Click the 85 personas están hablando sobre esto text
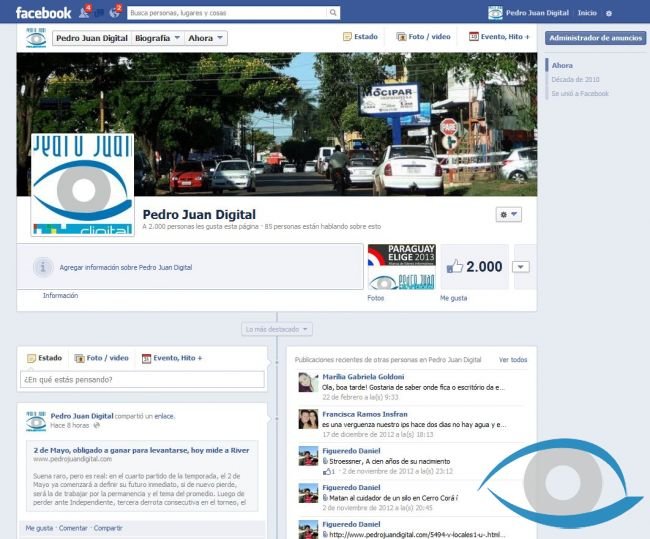 pos(323,226)
